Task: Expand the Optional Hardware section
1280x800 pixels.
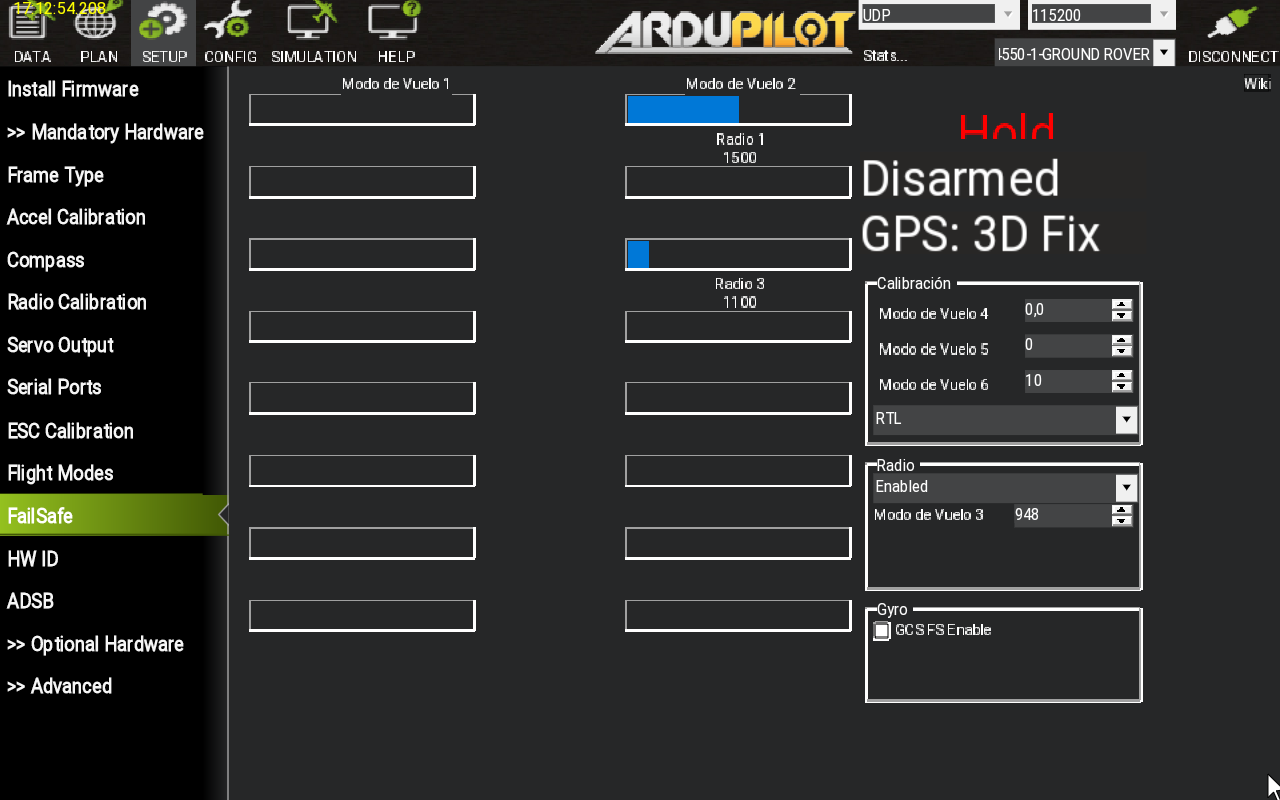Action: pos(95,644)
